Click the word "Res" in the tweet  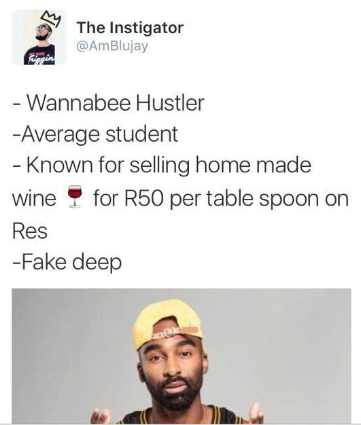(30, 230)
